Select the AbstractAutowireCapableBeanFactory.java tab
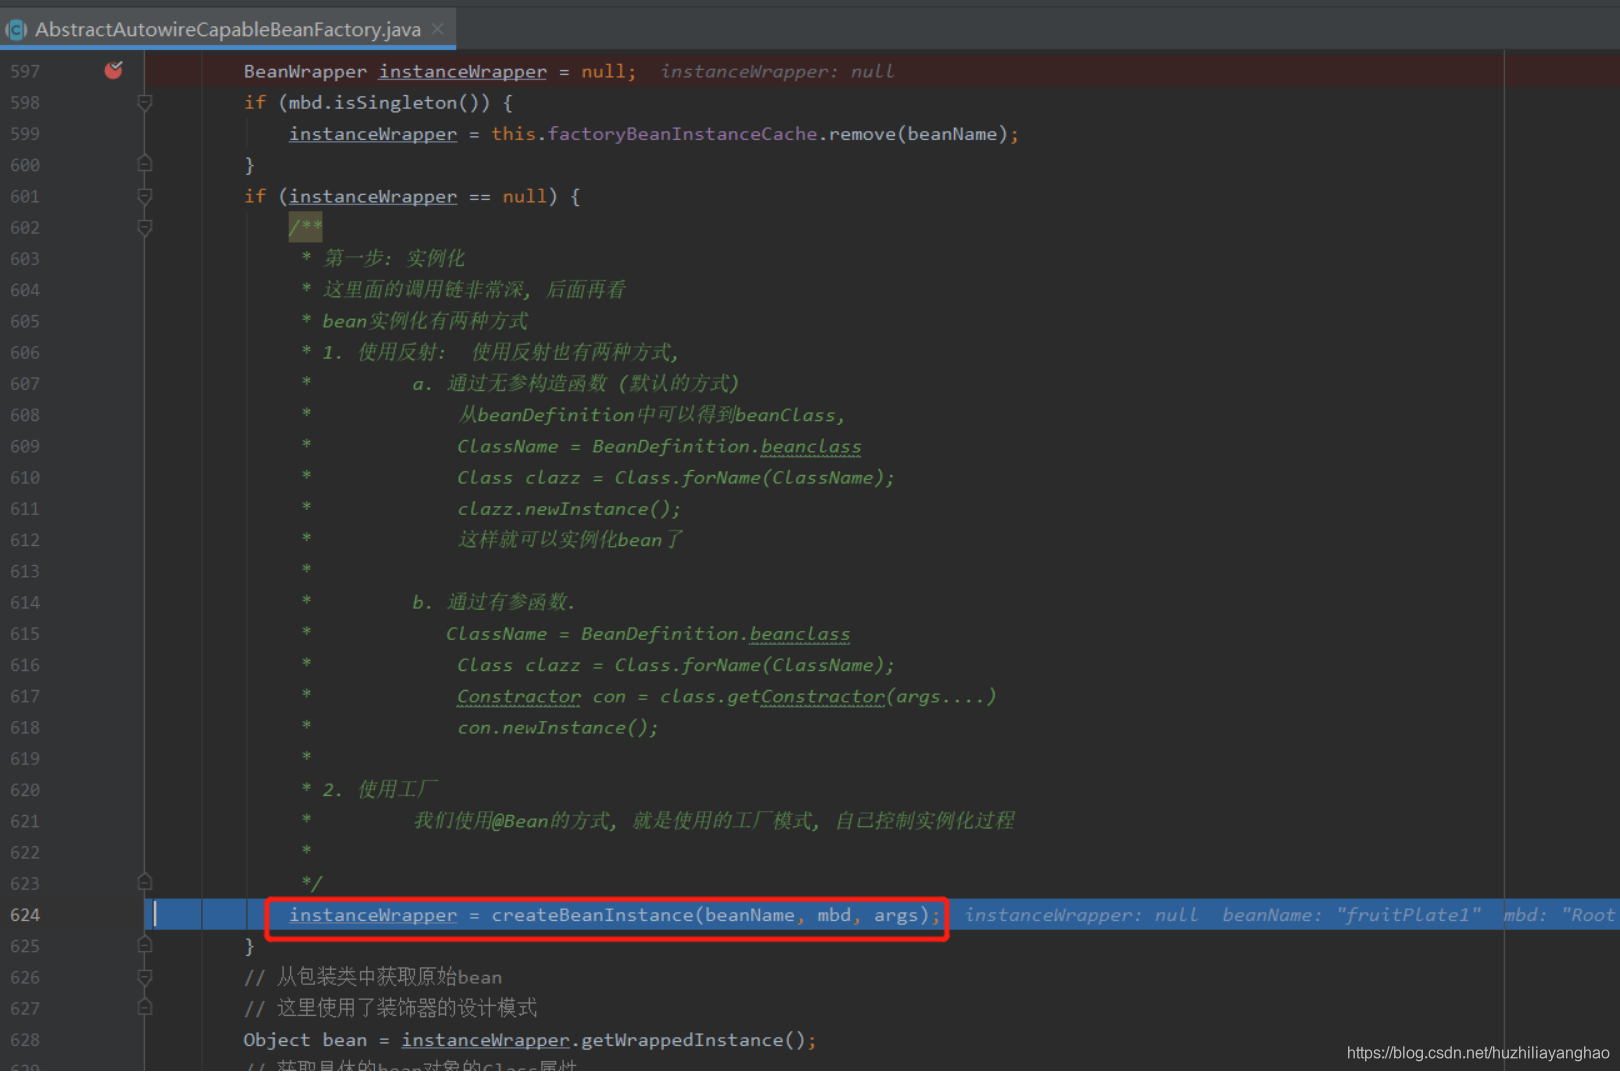The image size is (1620, 1072). 228,29
